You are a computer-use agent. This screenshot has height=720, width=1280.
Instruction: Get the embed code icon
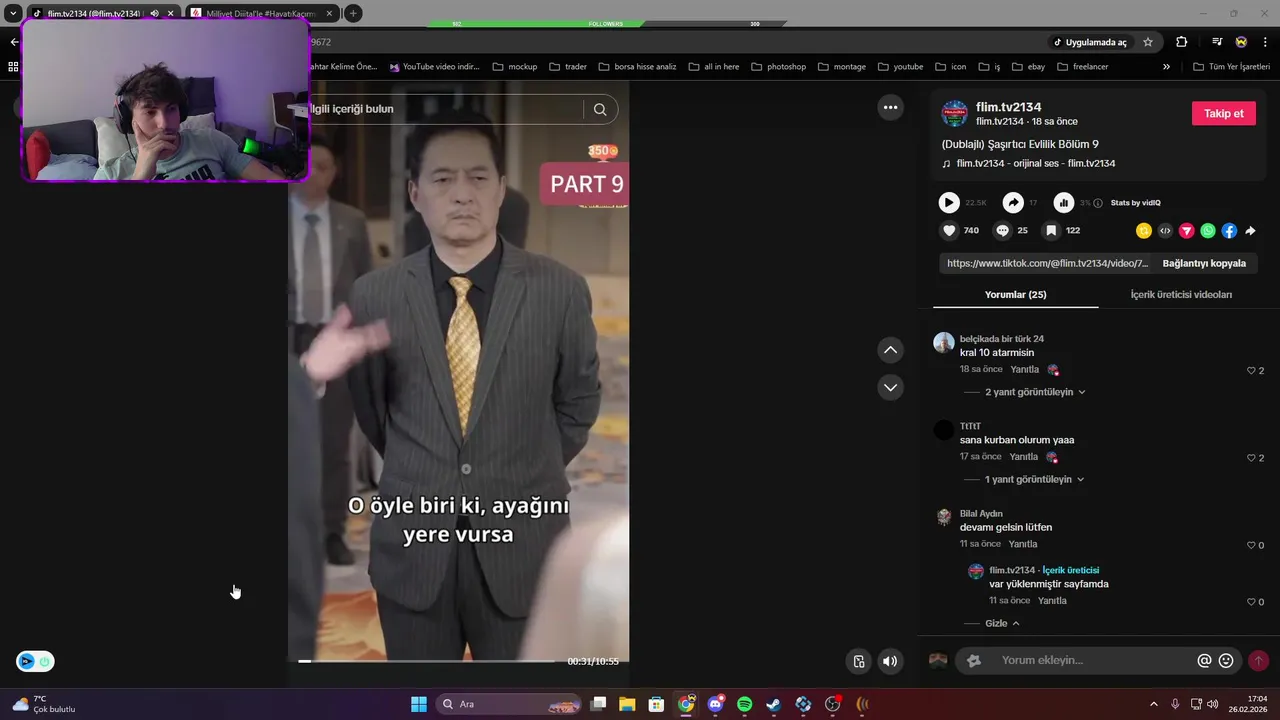click(1165, 231)
